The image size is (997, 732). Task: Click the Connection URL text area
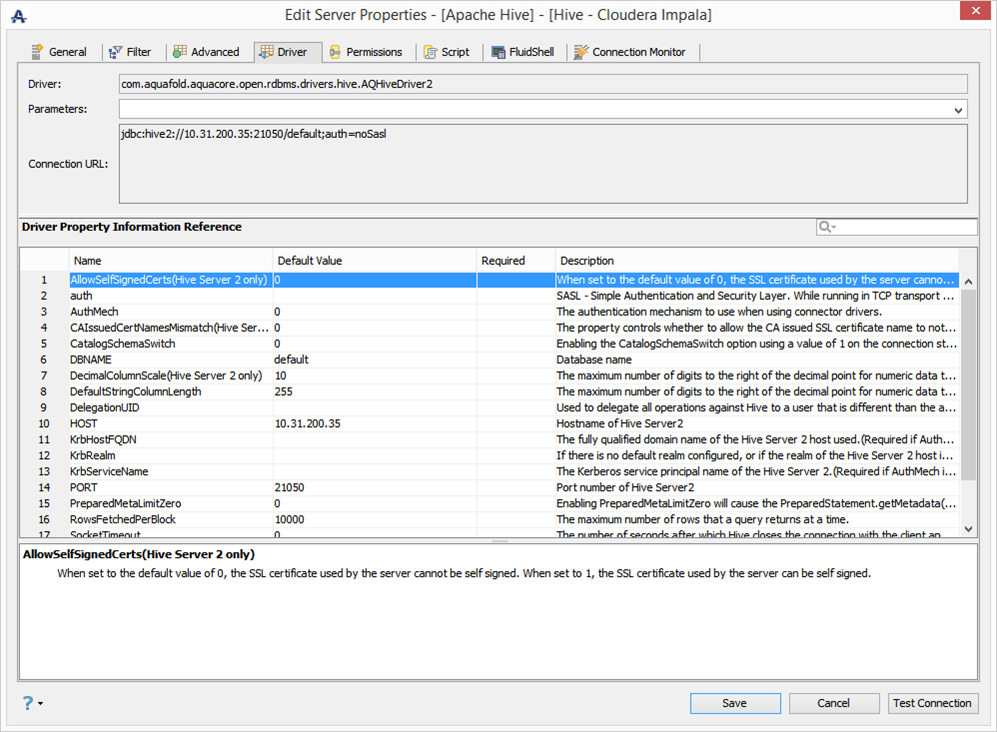(542, 164)
